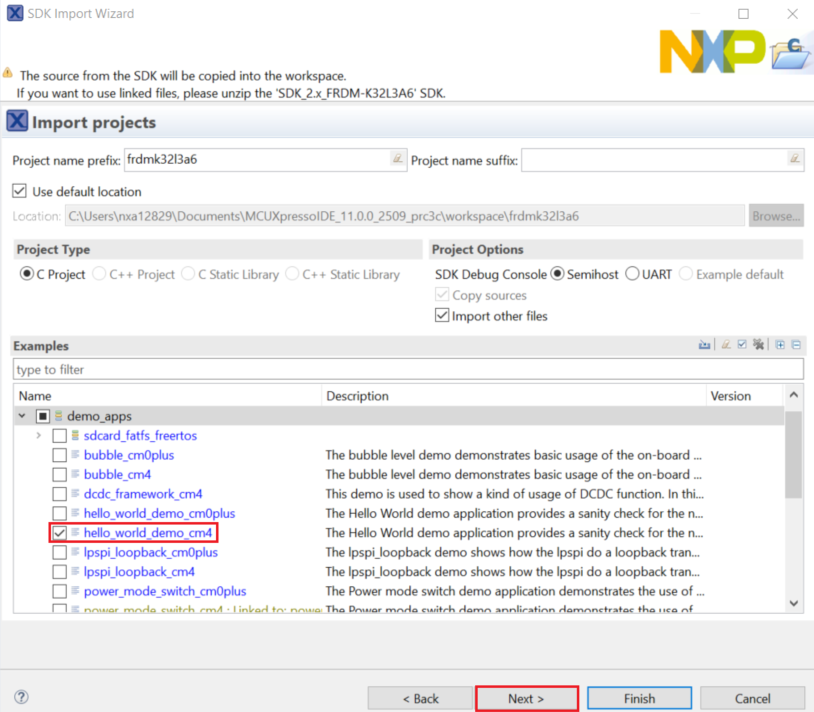Select the C Project radio button
This screenshot has width=814, height=712.
26,273
